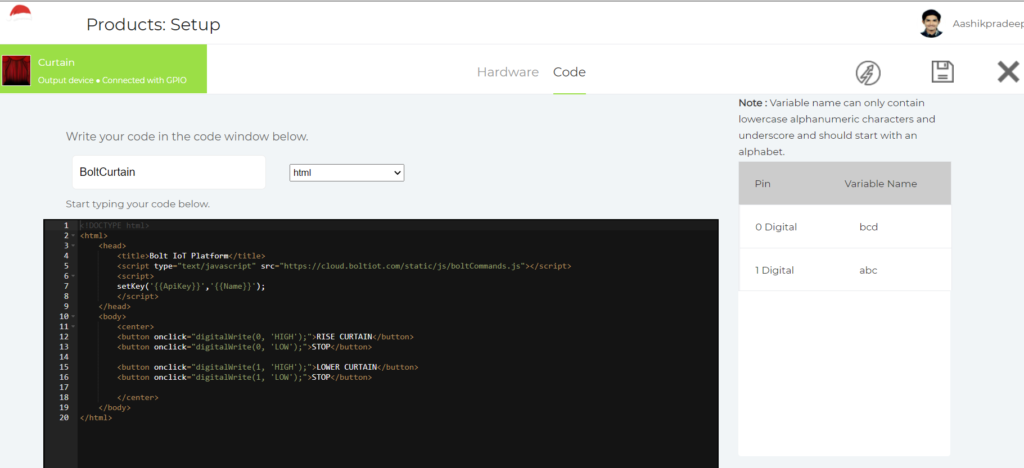This screenshot has height=468, width=1024.
Task: Save the product configuration with floppy icon
Action: [941, 72]
